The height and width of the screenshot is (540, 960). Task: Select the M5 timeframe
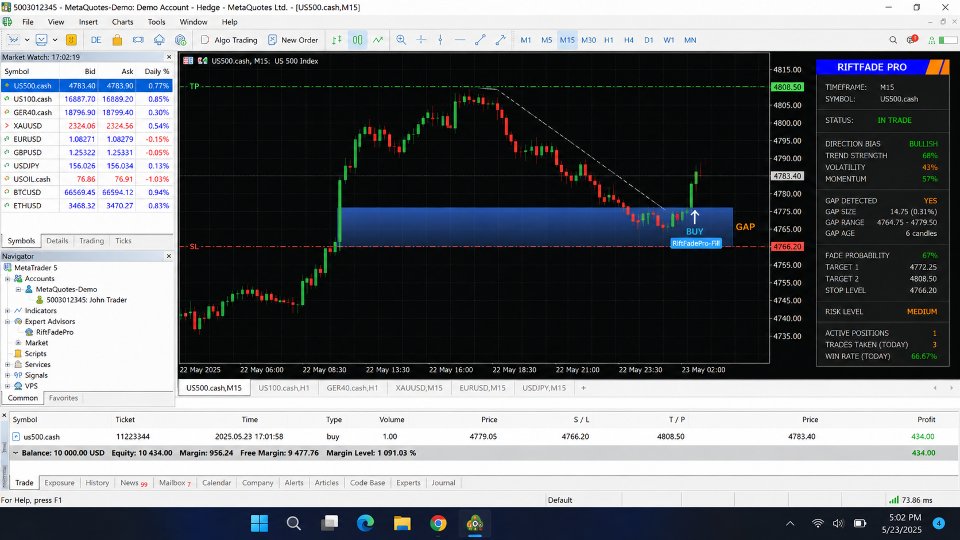[x=547, y=40]
